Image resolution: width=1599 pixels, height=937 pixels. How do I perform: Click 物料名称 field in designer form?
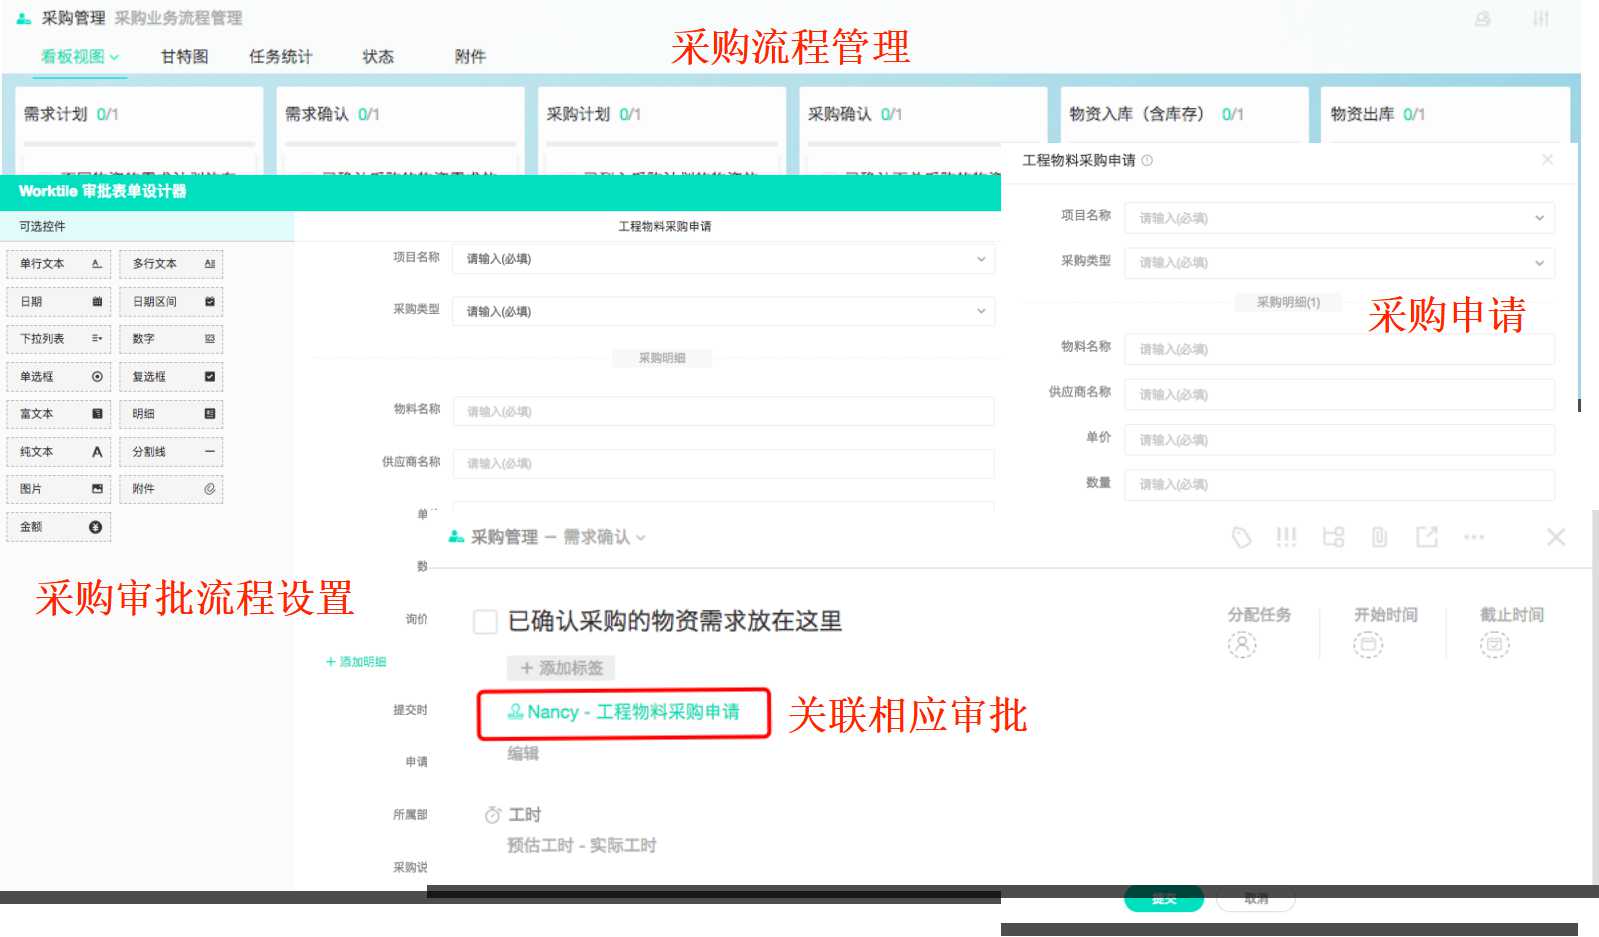724,411
